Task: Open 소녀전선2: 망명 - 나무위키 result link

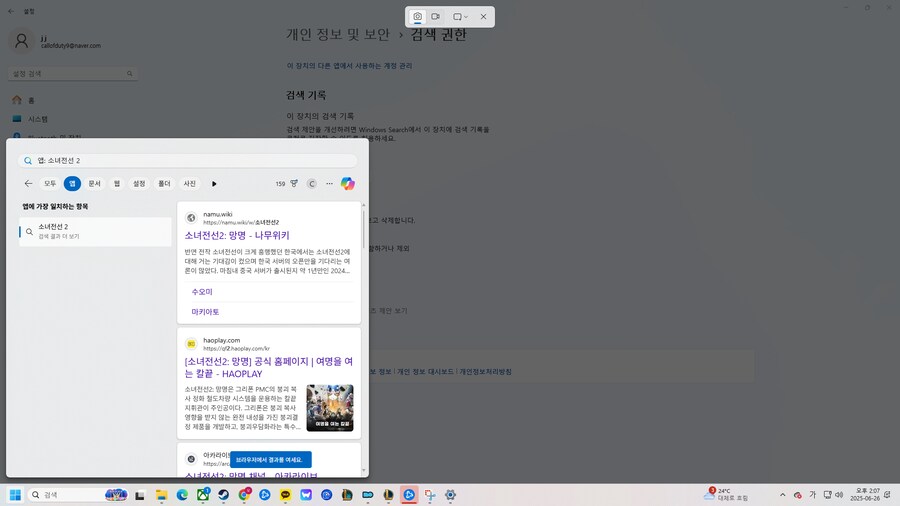Action: 237,235
